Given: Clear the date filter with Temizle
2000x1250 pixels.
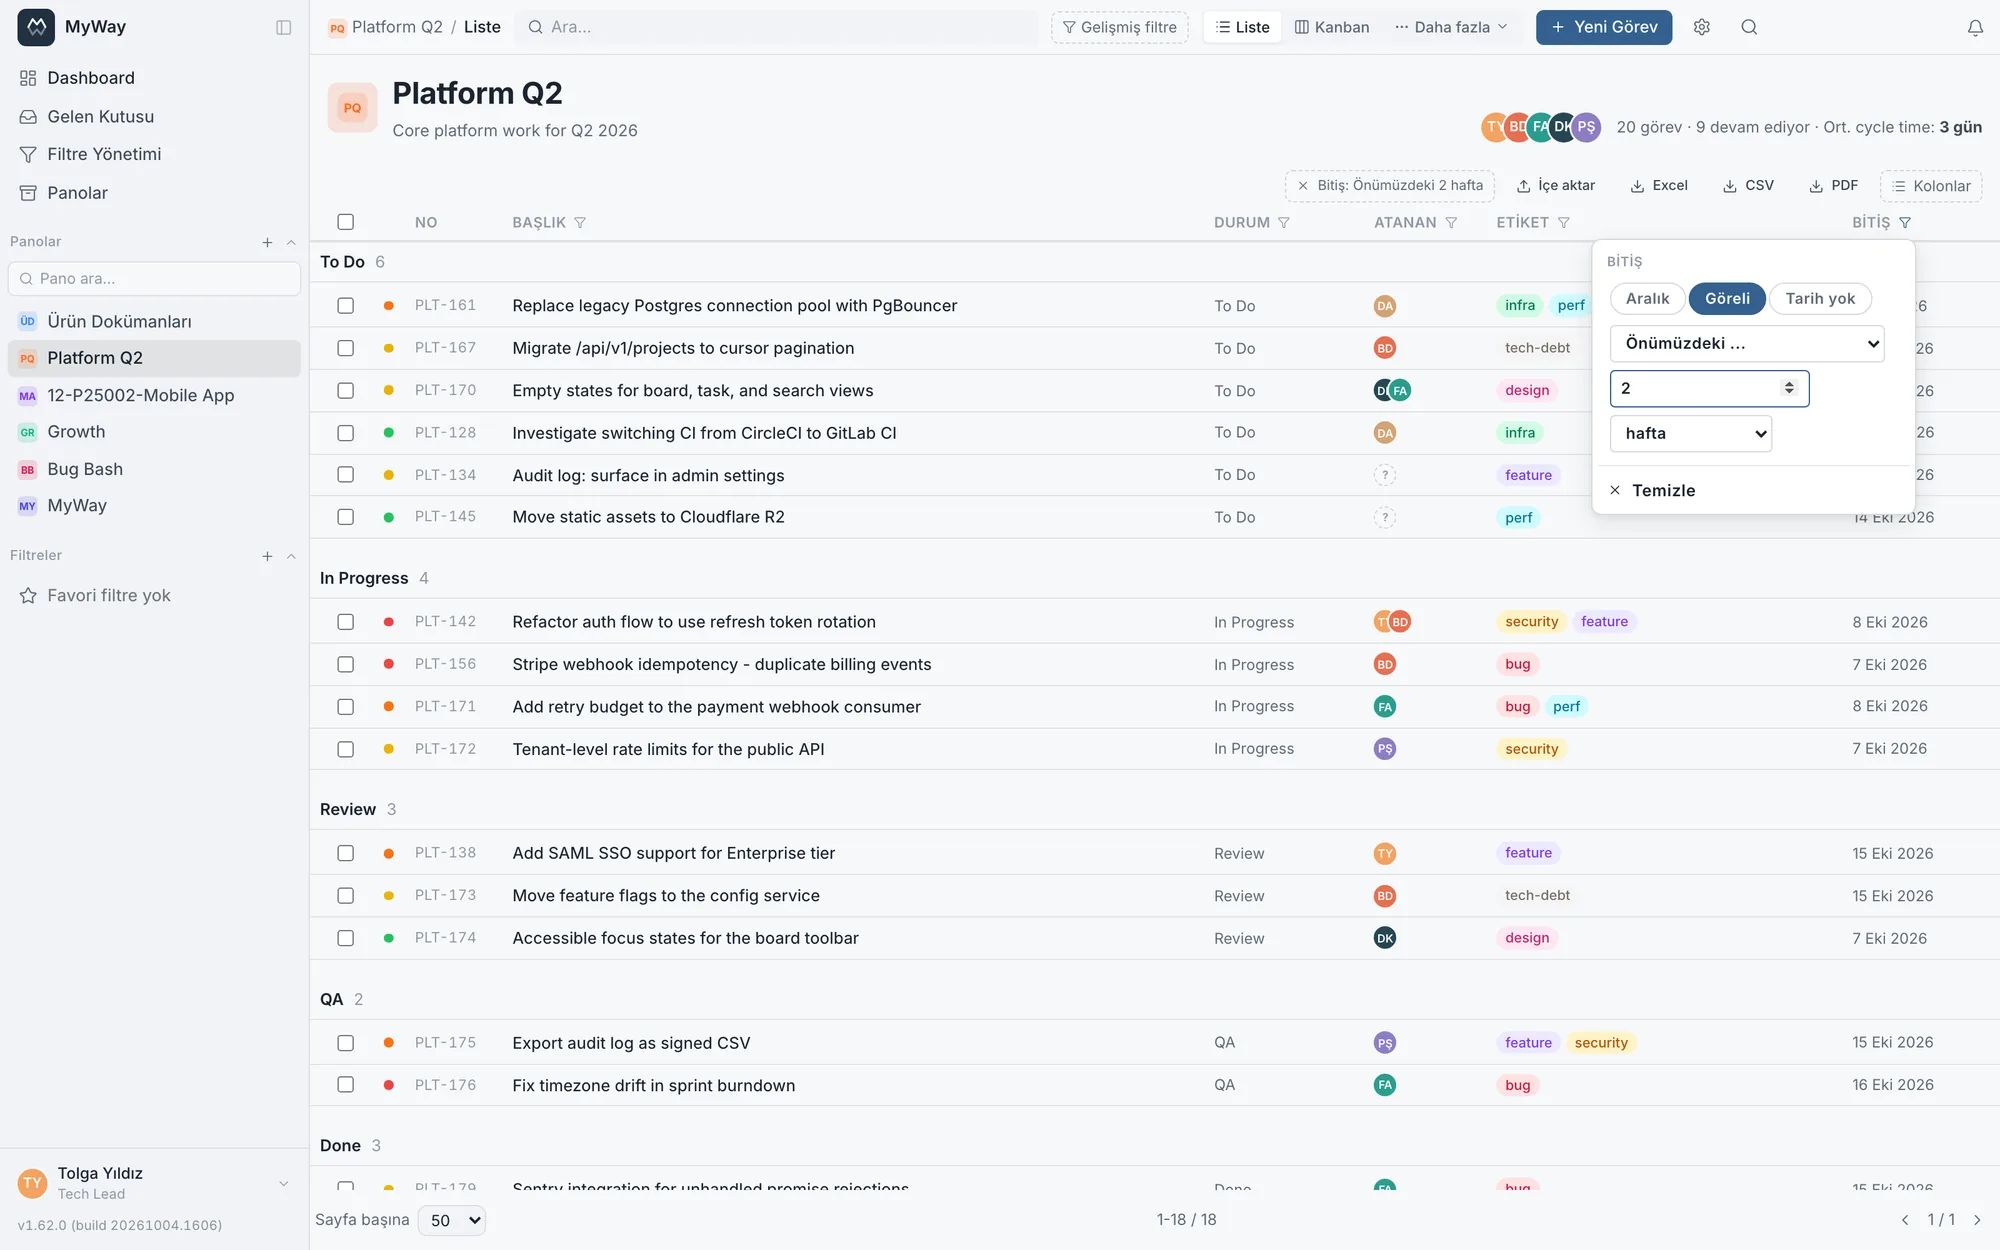Looking at the screenshot, I should pyautogui.click(x=1652, y=491).
